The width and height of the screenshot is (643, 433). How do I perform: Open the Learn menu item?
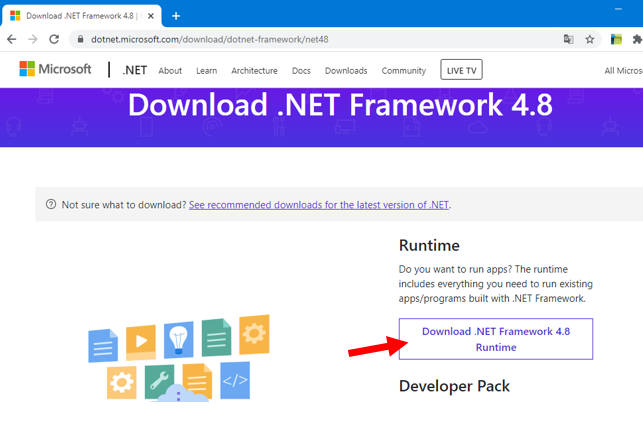click(207, 71)
